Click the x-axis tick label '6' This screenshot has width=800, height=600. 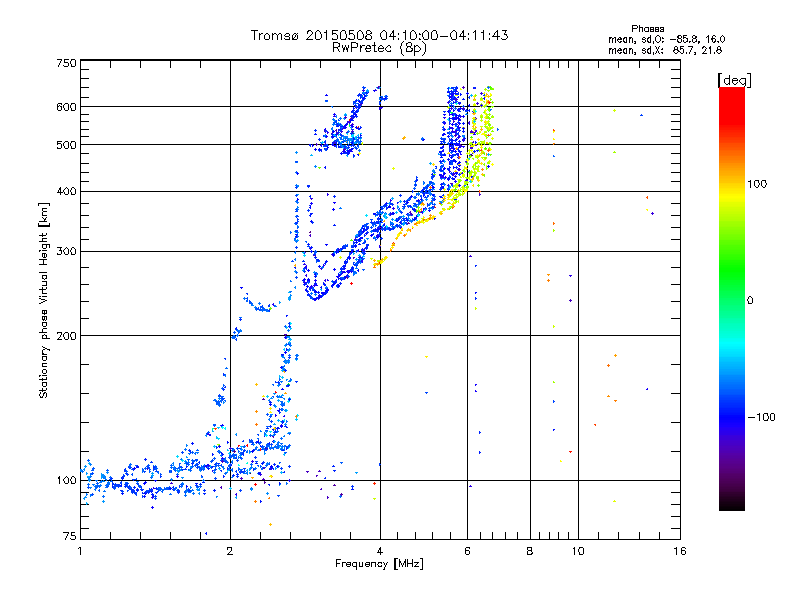coord(467,551)
